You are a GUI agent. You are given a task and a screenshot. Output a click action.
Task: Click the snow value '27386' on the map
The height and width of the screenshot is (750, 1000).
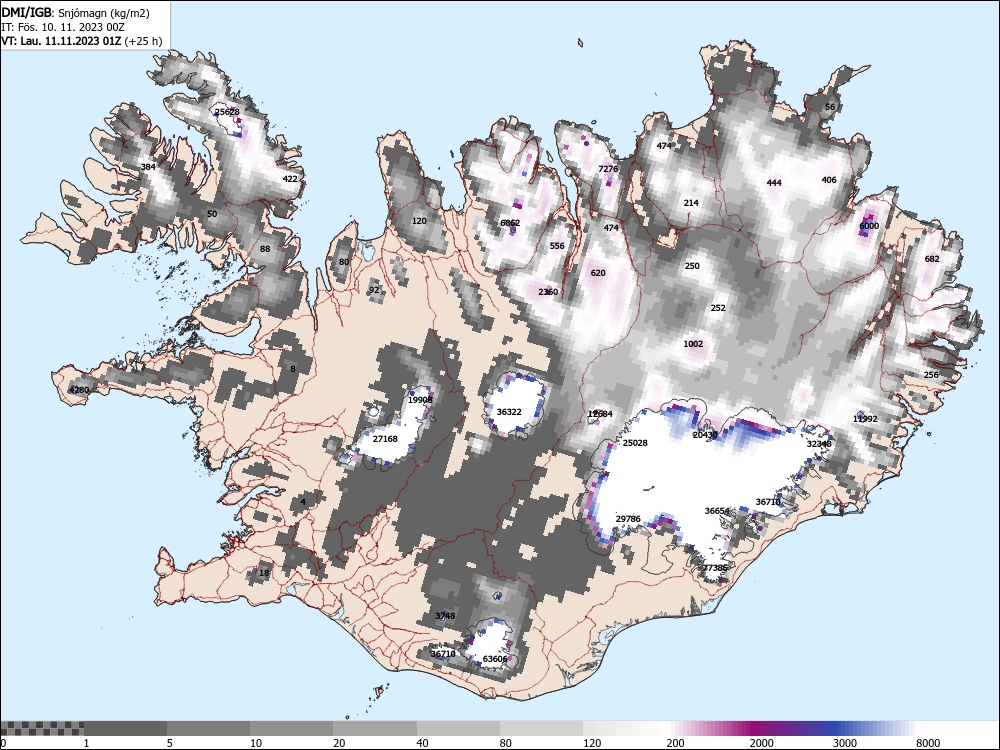tap(715, 568)
